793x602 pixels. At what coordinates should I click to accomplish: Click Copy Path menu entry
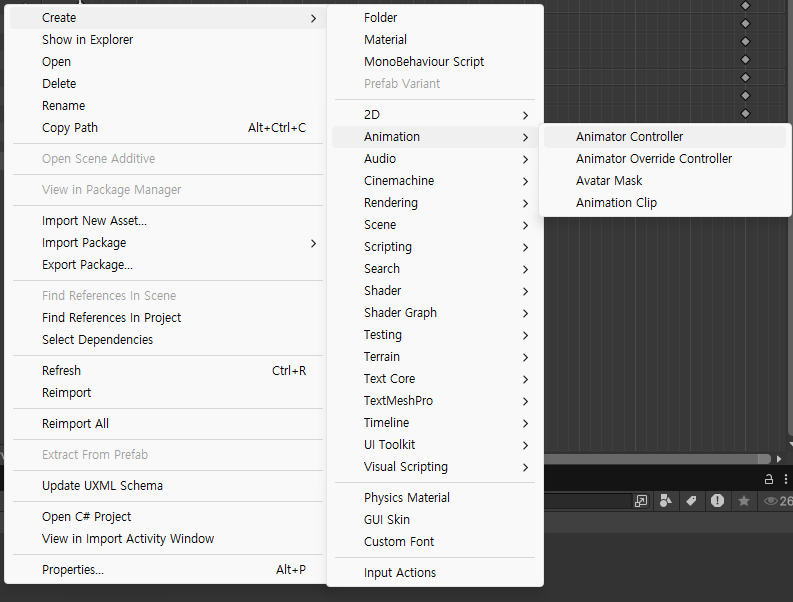pos(167,127)
